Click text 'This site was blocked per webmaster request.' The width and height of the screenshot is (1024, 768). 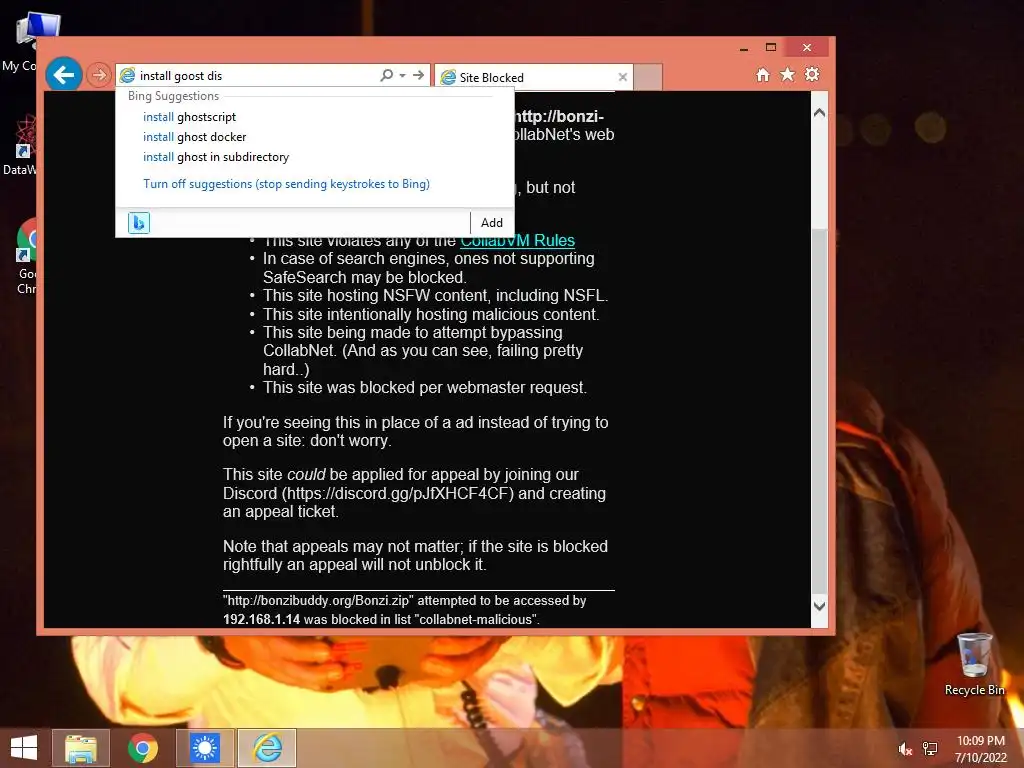[x=425, y=387]
